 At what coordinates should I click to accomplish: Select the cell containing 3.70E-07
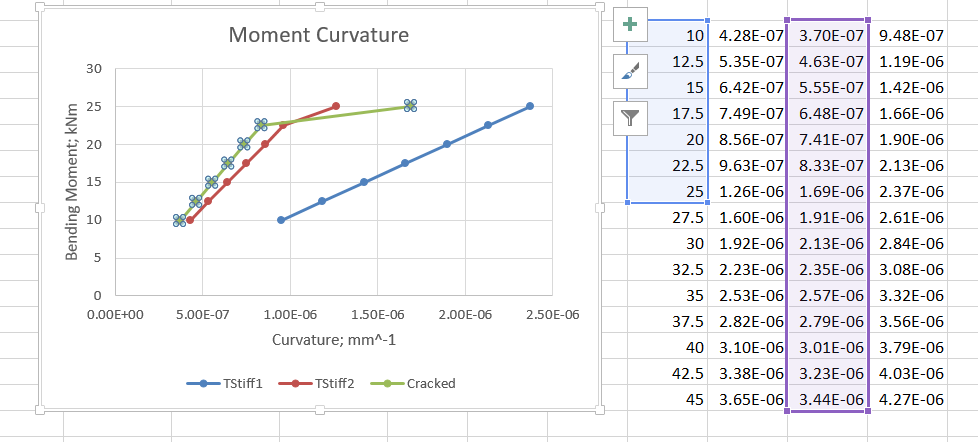[x=827, y=36]
